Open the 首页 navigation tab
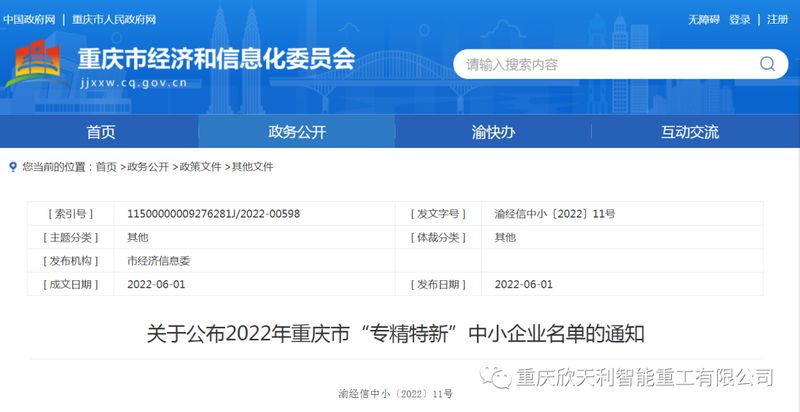Viewport: 800px width, 412px height. (100, 132)
